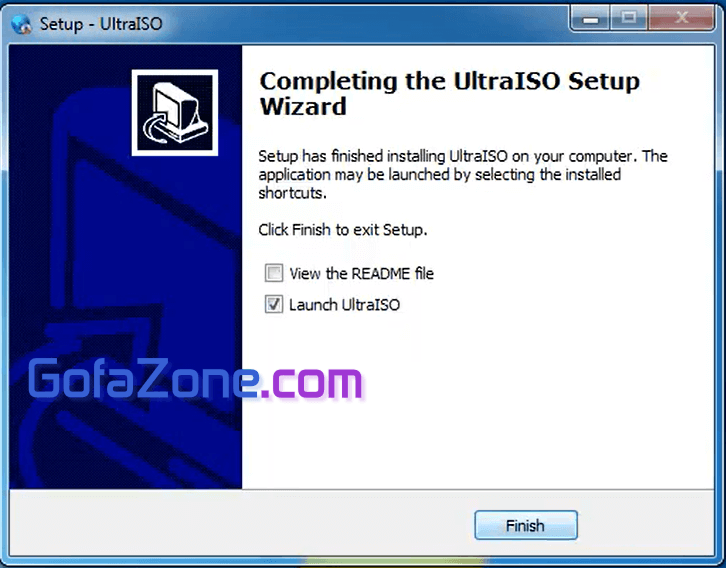Click Finish to exit the setup
This screenshot has width=726, height=568.
pyautogui.click(x=526, y=525)
